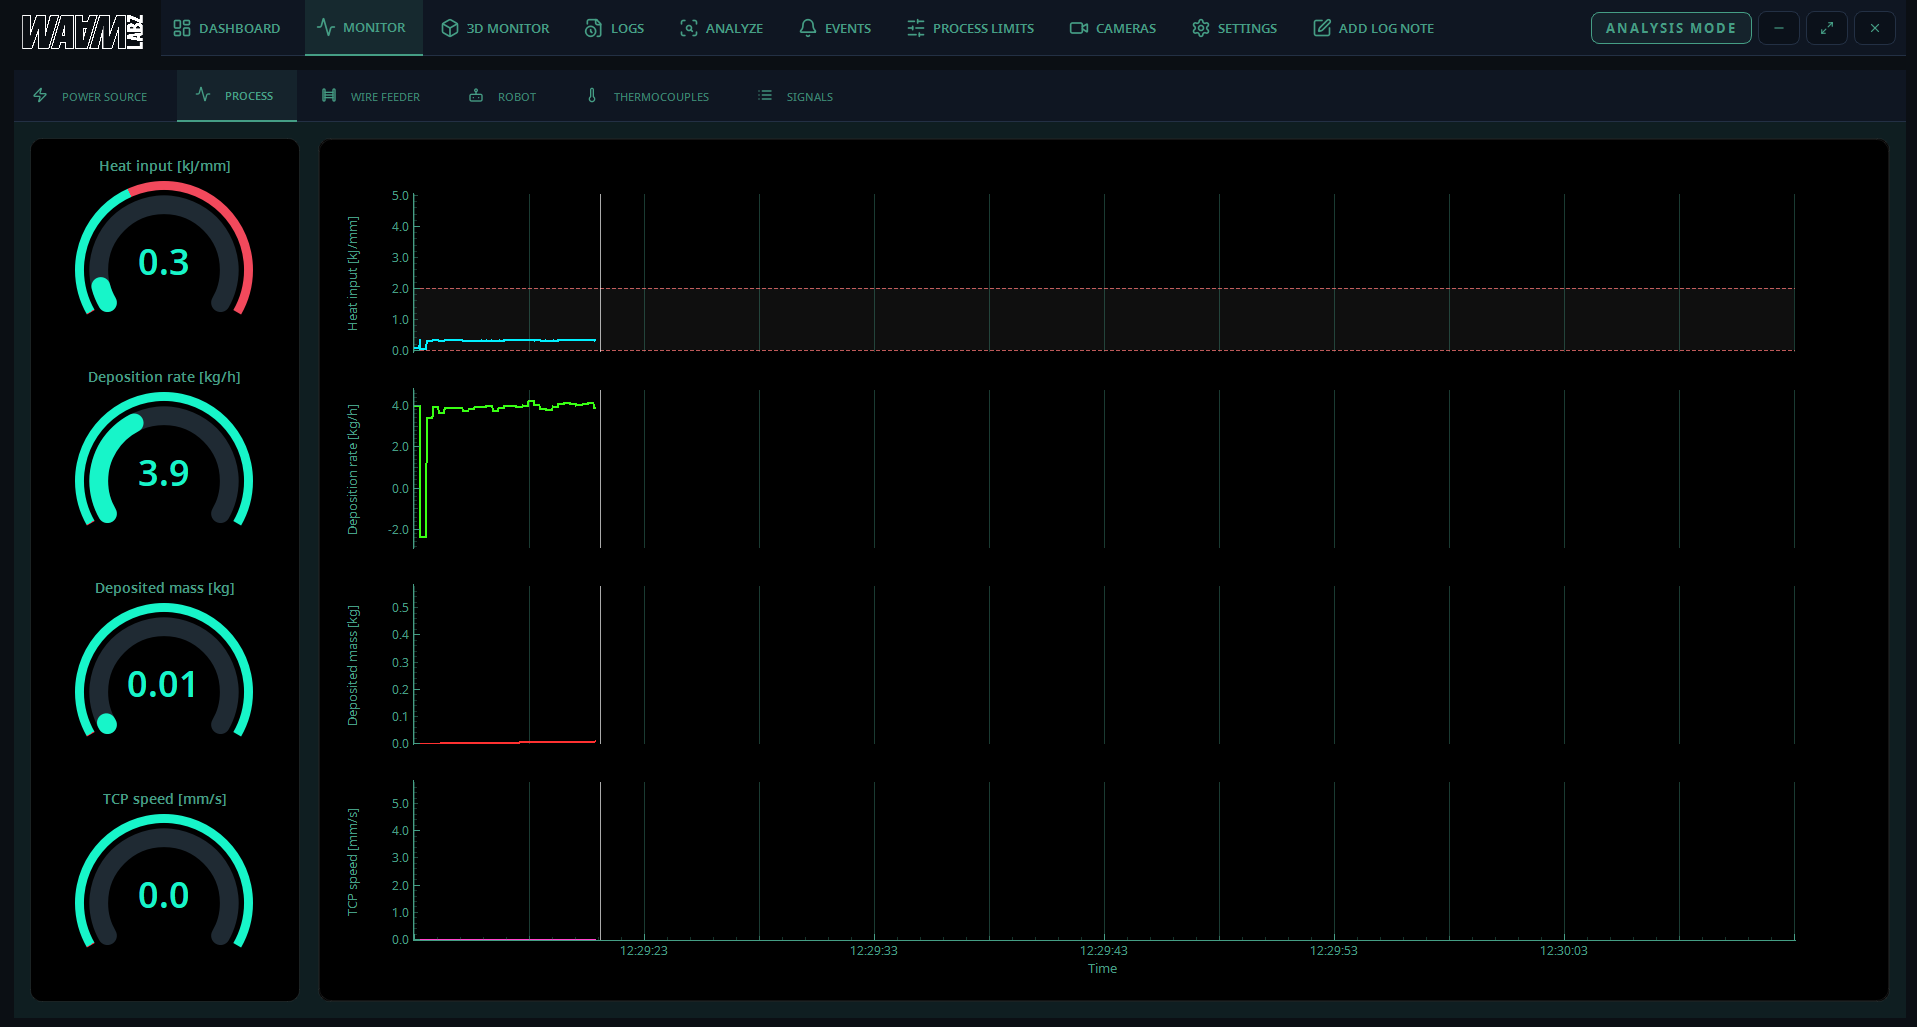Click the Settings gear icon
This screenshot has height=1027, width=1917.
(x=1201, y=28)
